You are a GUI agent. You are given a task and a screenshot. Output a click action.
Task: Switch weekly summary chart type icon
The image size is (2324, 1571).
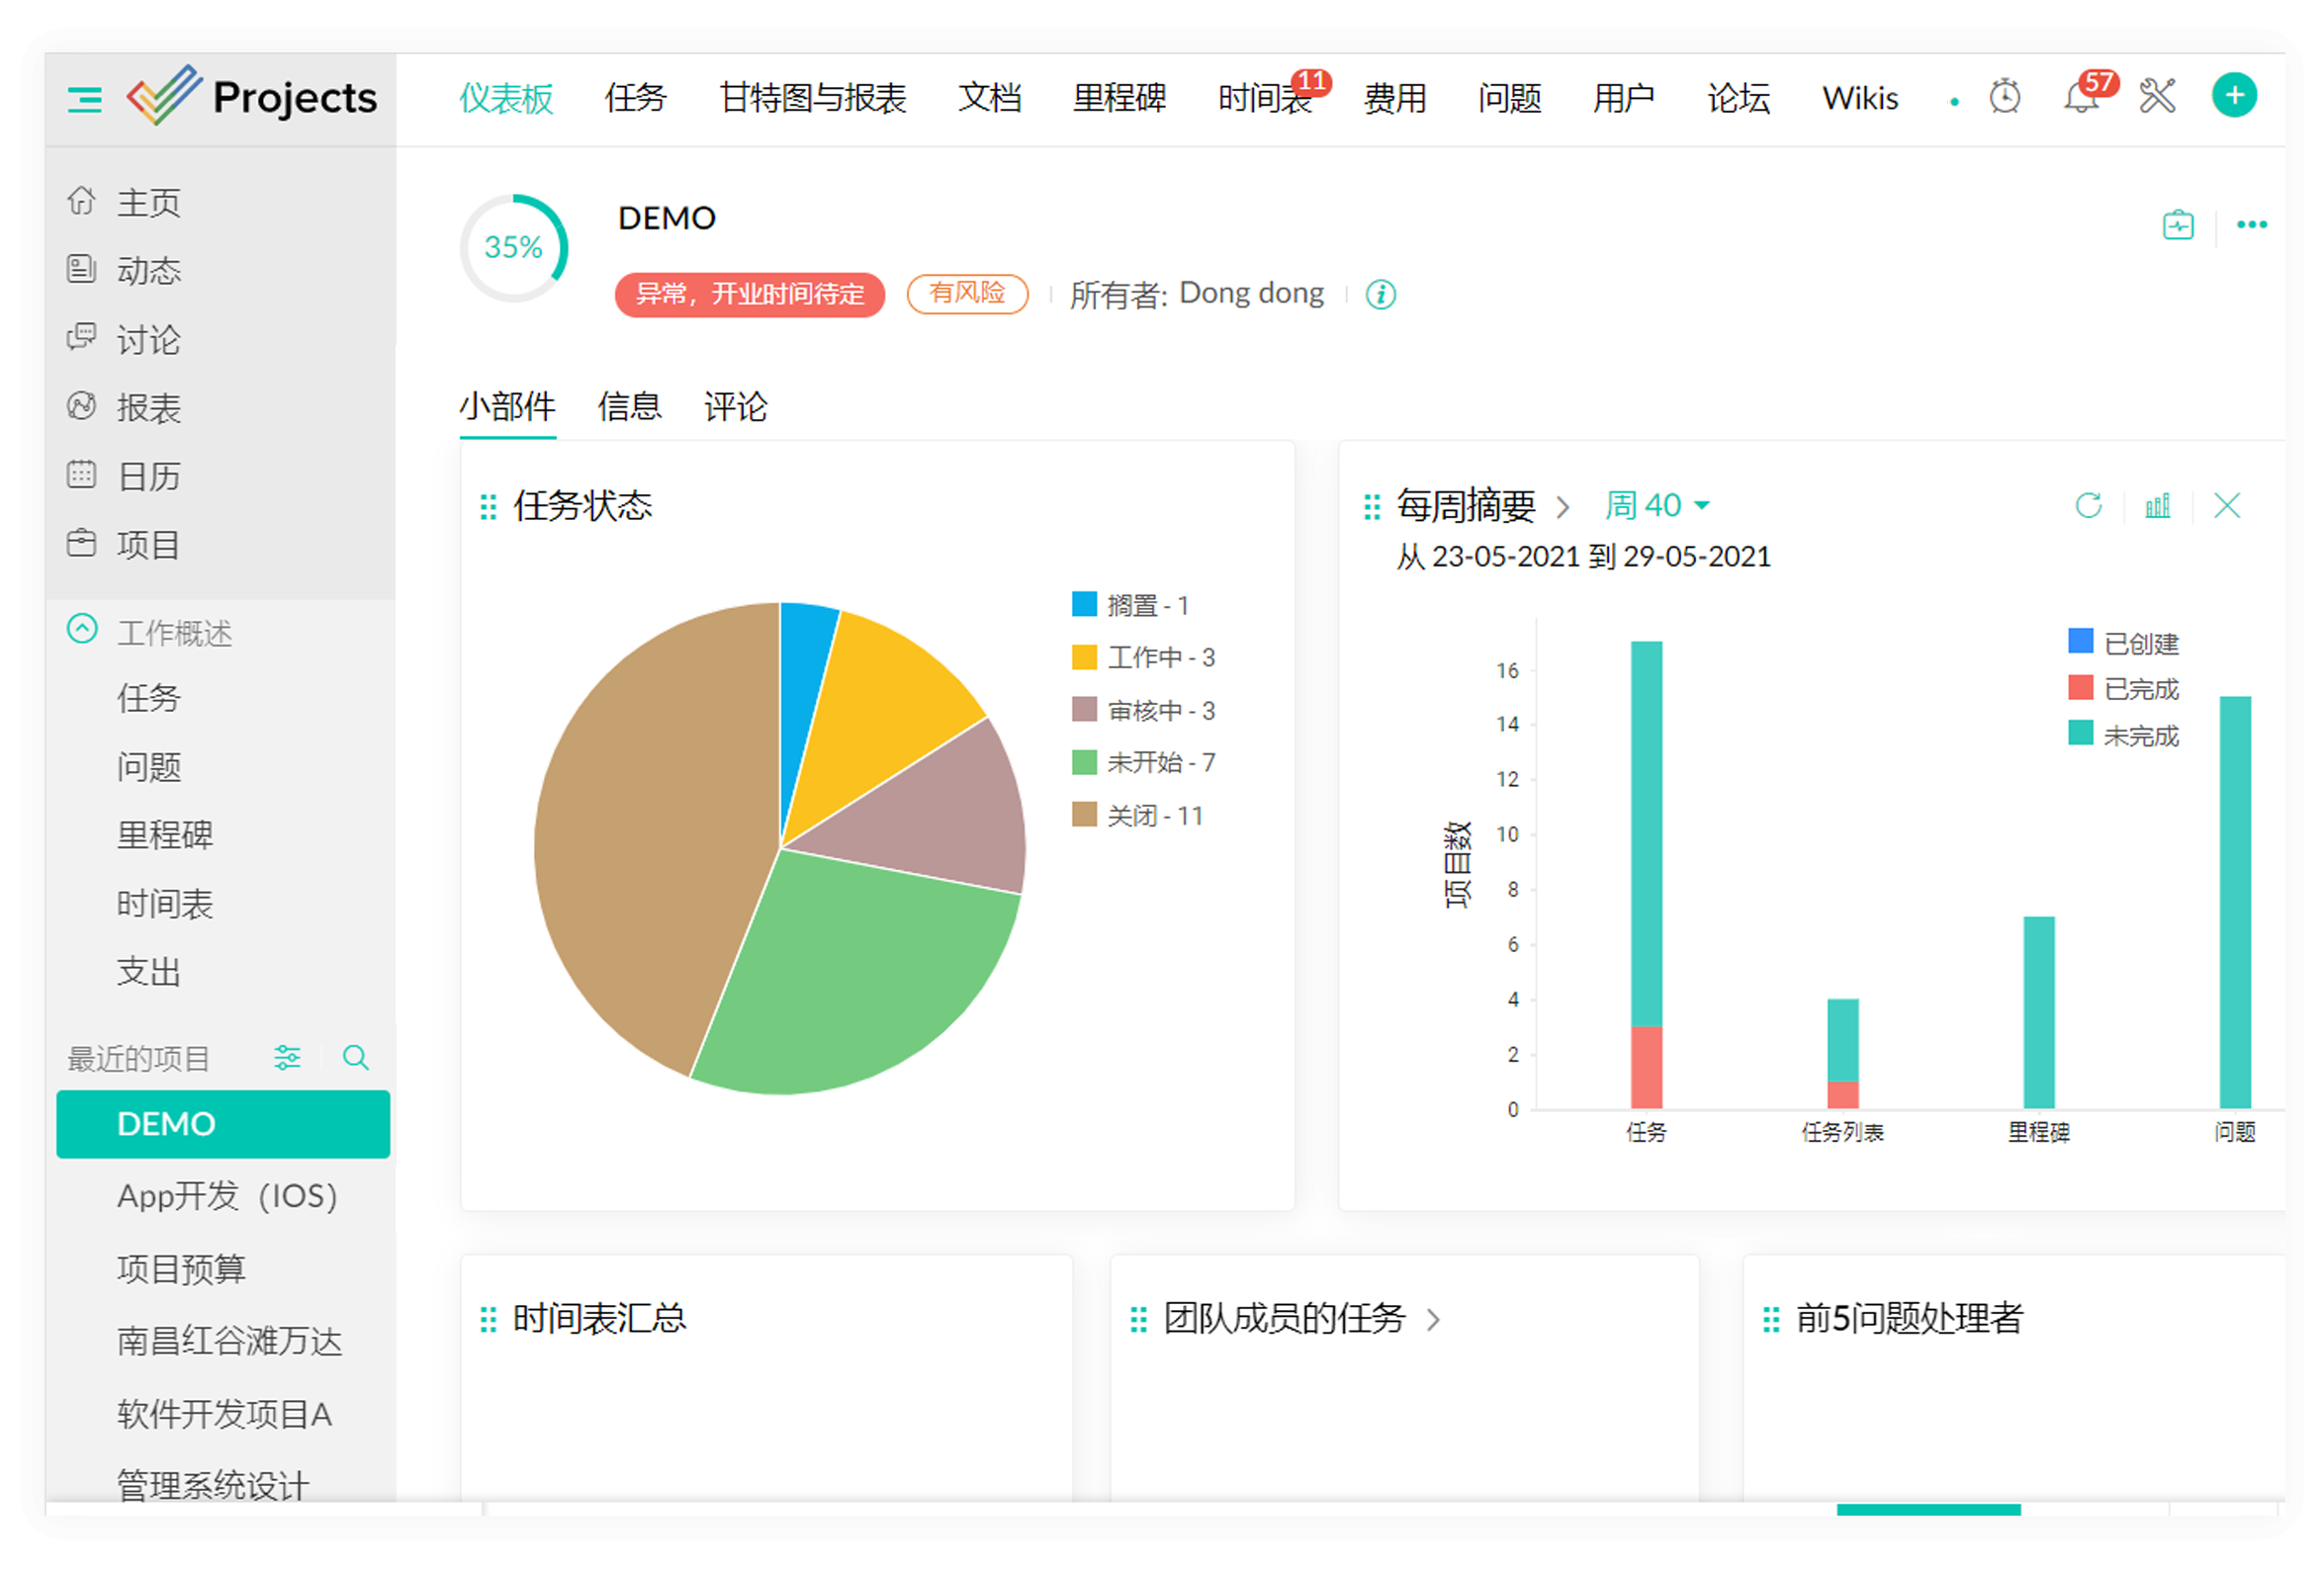tap(2157, 506)
